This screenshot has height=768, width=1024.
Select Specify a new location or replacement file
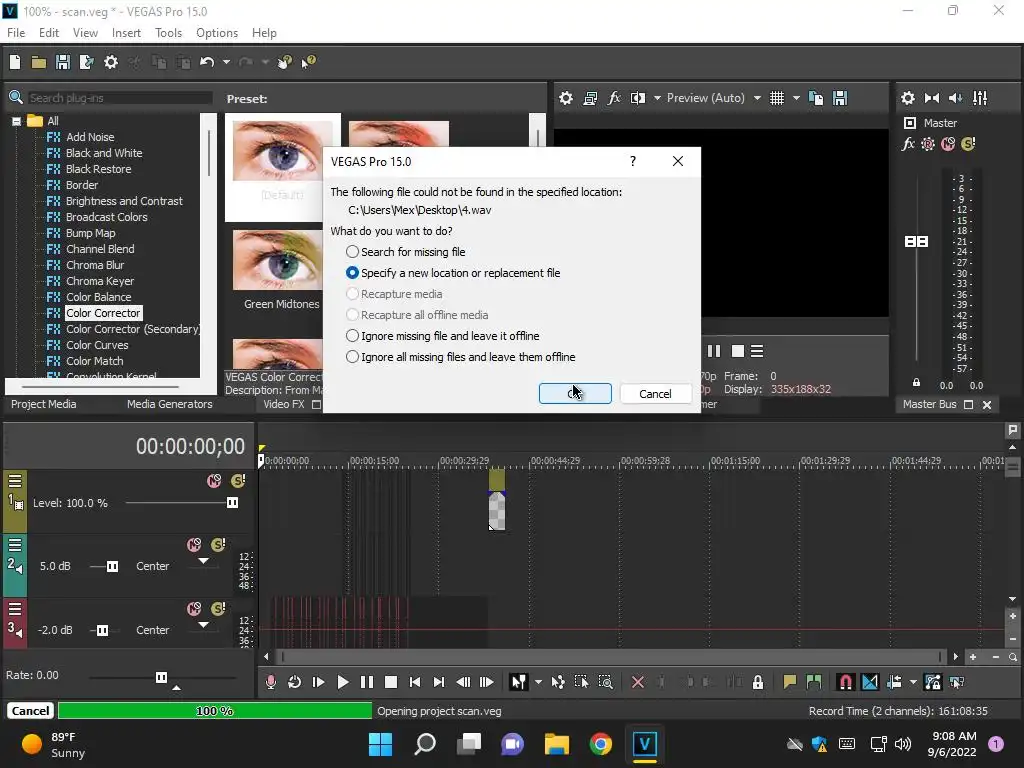click(453, 273)
